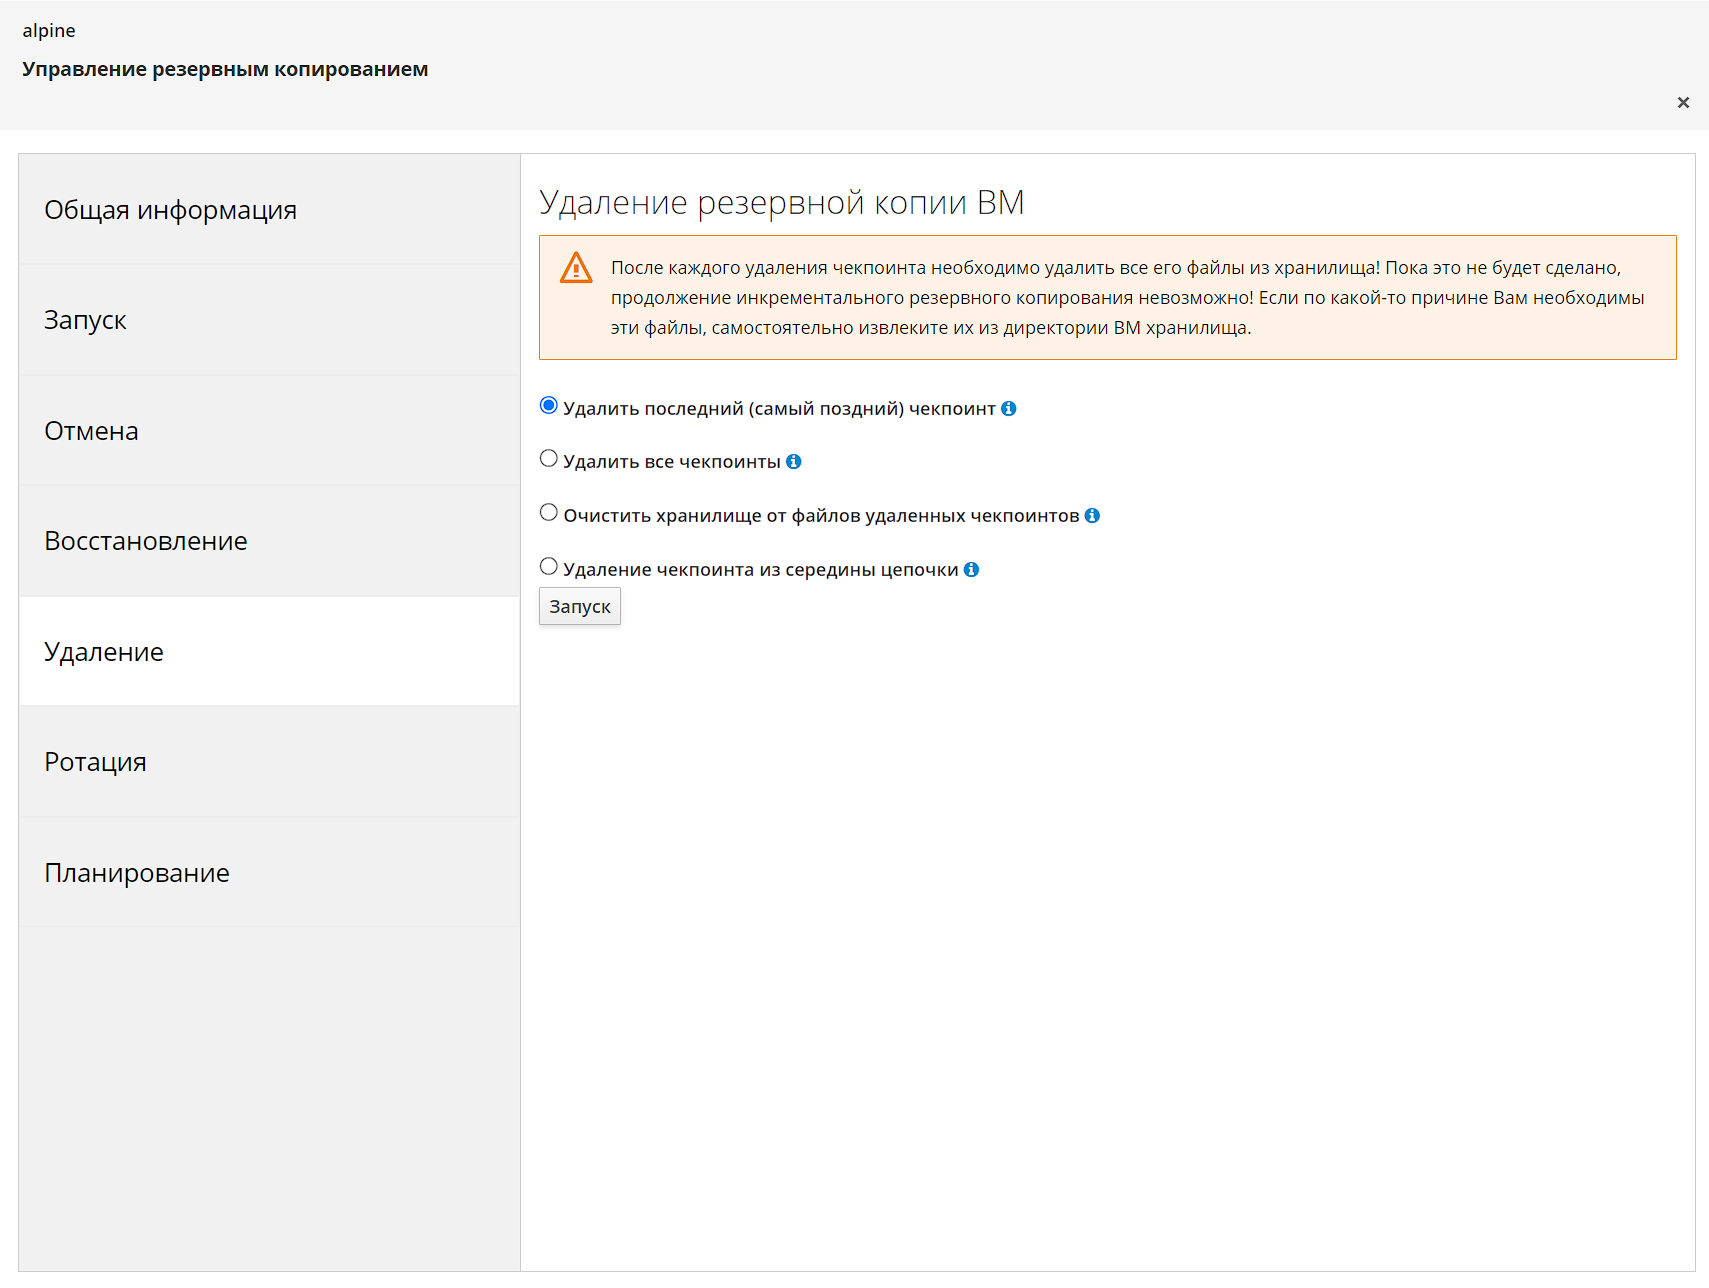Select 'Очистить хранилище от файлов' radio button
This screenshot has width=1709, height=1288.
pyautogui.click(x=549, y=512)
